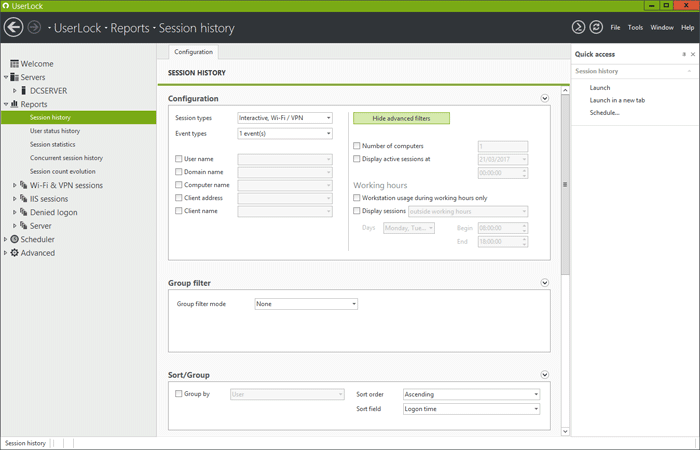This screenshot has width=700, height=450.
Task: Check the Number of computers option
Action: [357, 146]
